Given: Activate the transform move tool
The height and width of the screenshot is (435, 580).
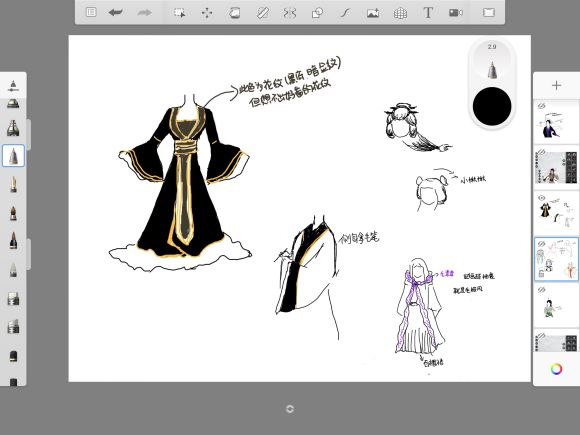Looking at the screenshot, I should pyautogui.click(x=207, y=13).
